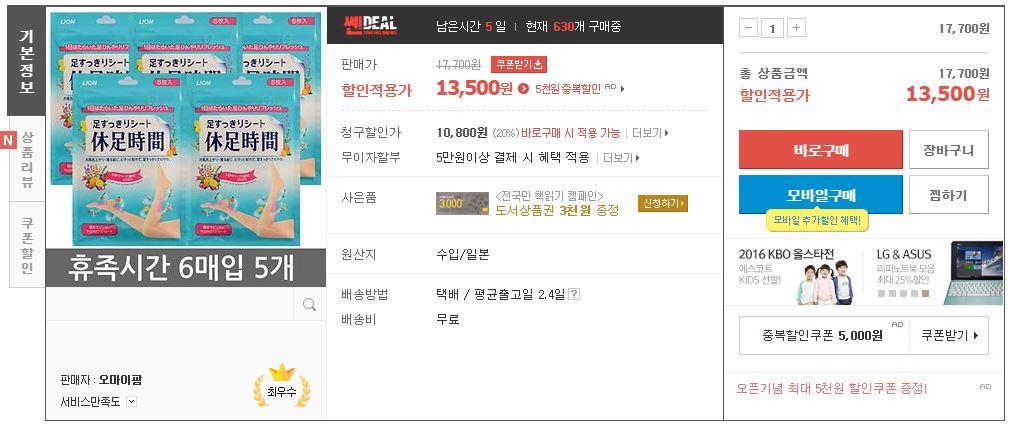
Task: Expand 더보기 next to 청구할인가
Action: pyautogui.click(x=650, y=133)
